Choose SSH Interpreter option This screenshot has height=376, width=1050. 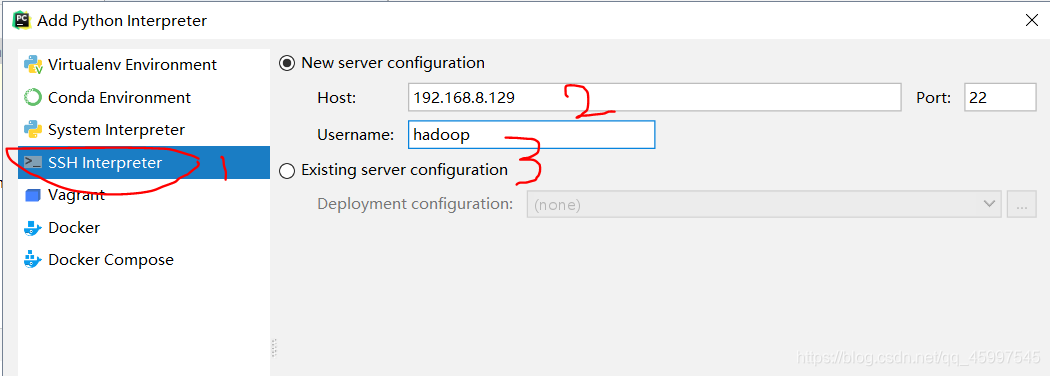143,162
